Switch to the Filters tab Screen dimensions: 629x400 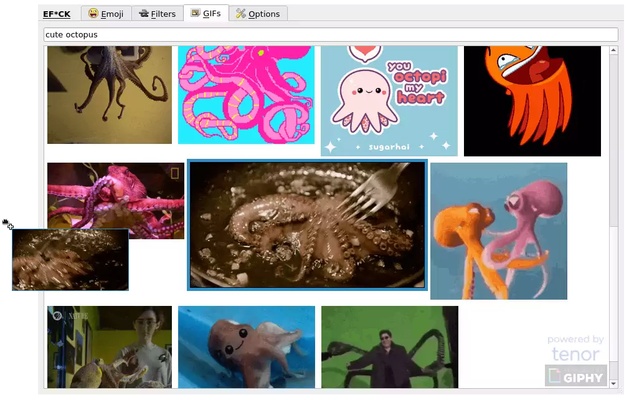(157, 14)
